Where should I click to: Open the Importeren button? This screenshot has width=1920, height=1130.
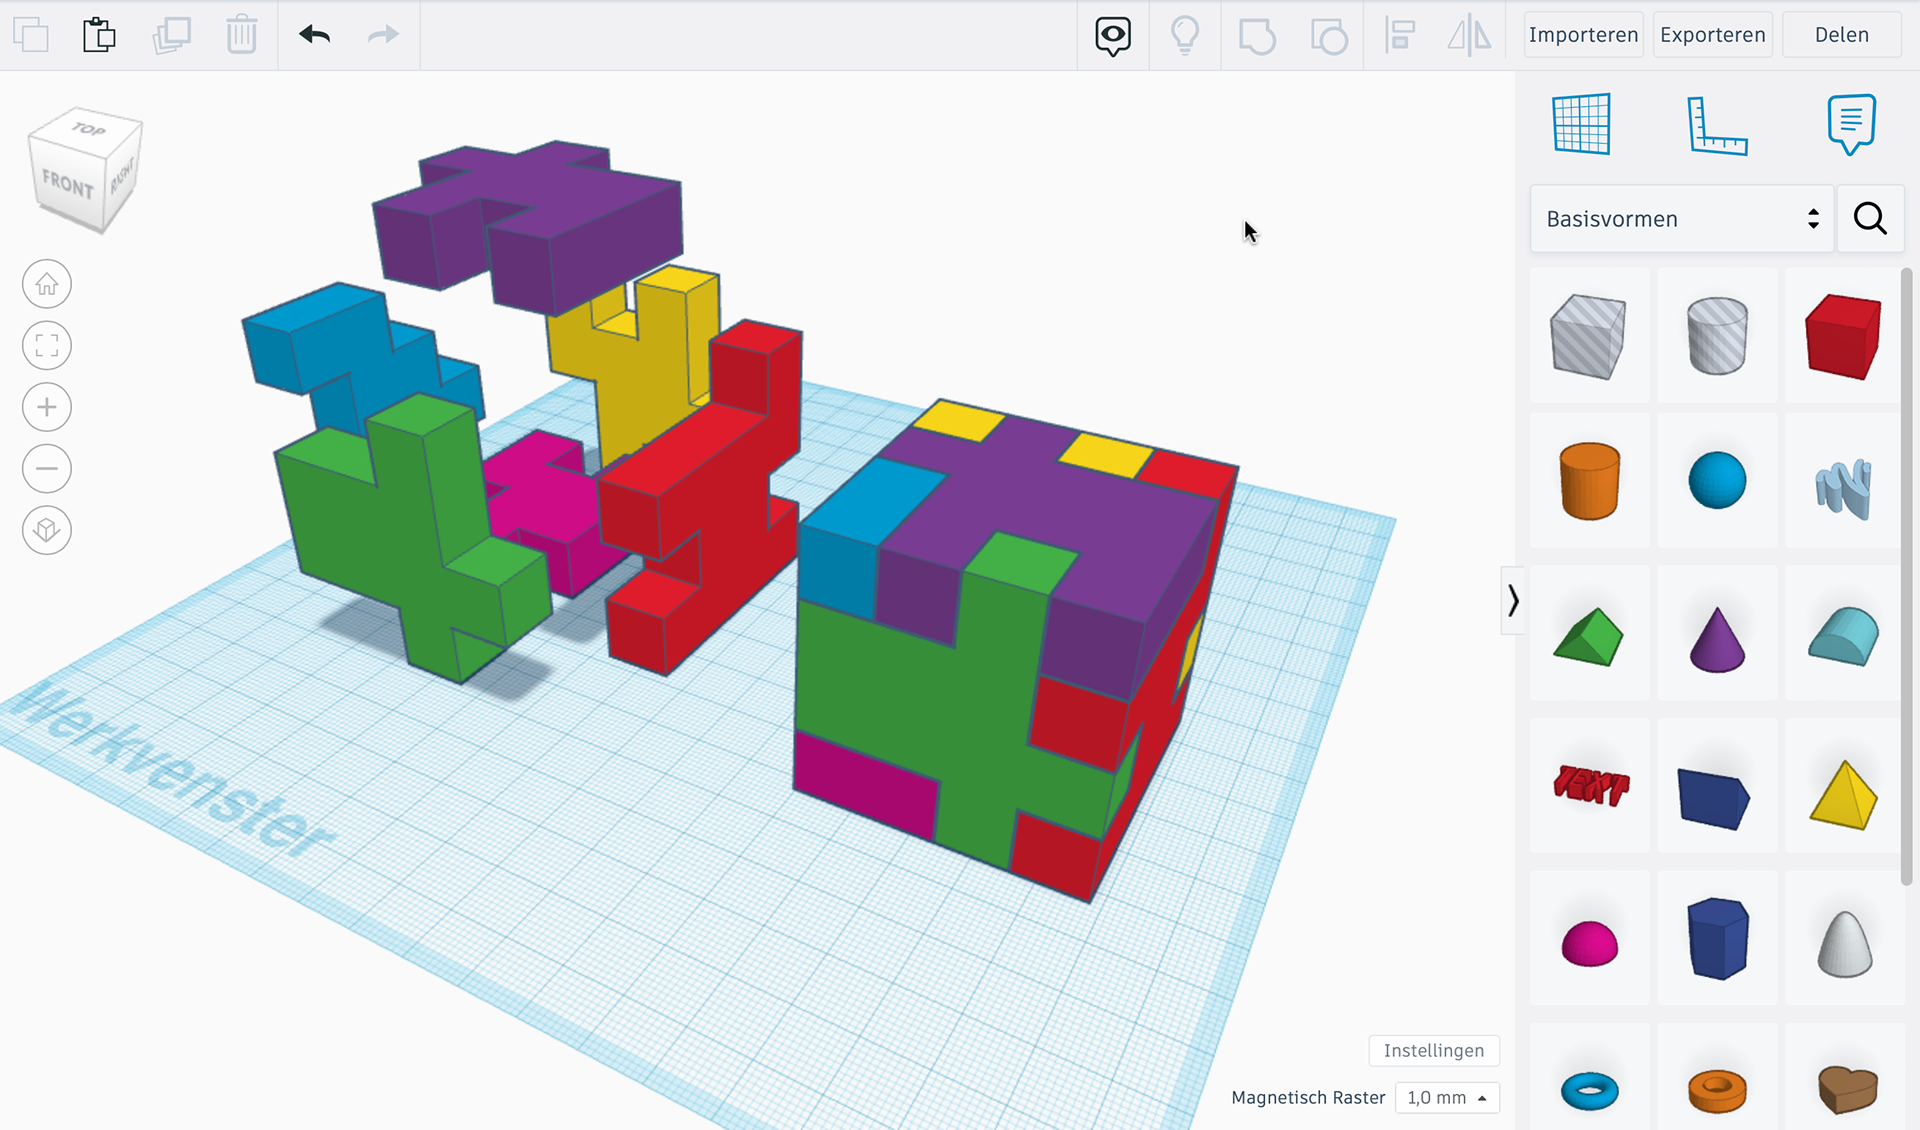pyautogui.click(x=1583, y=35)
